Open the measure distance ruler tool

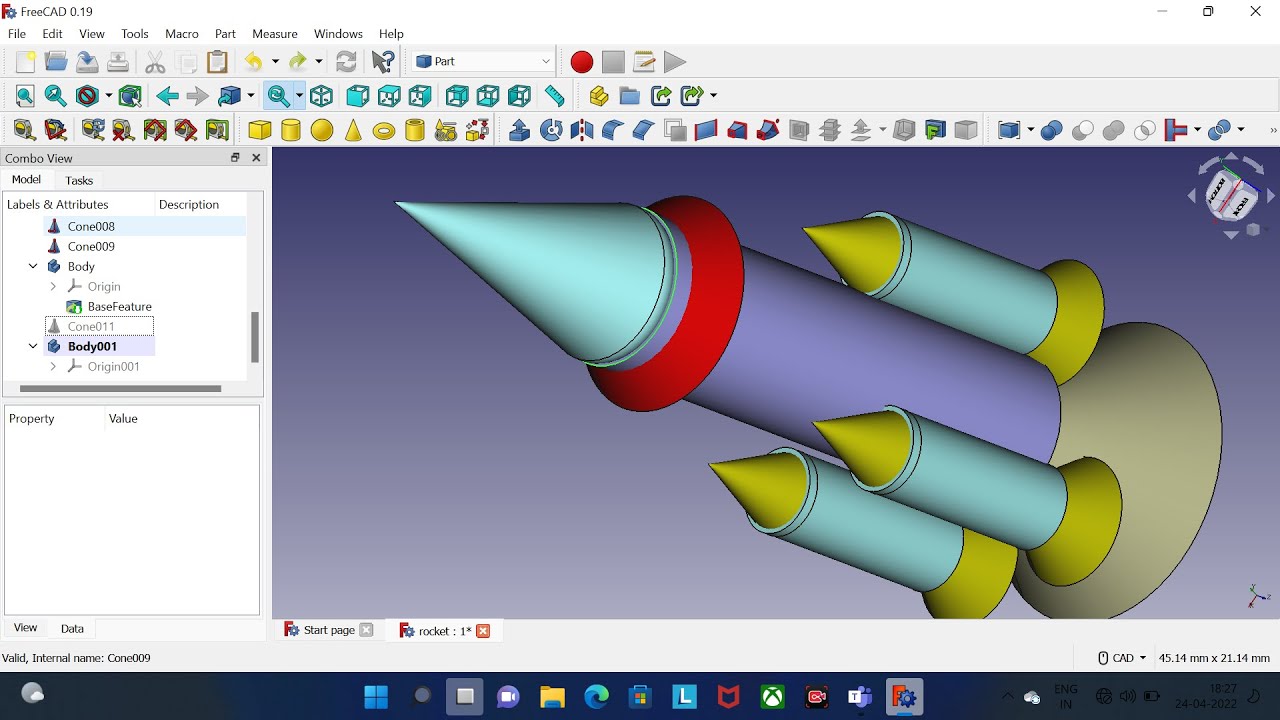tap(555, 96)
